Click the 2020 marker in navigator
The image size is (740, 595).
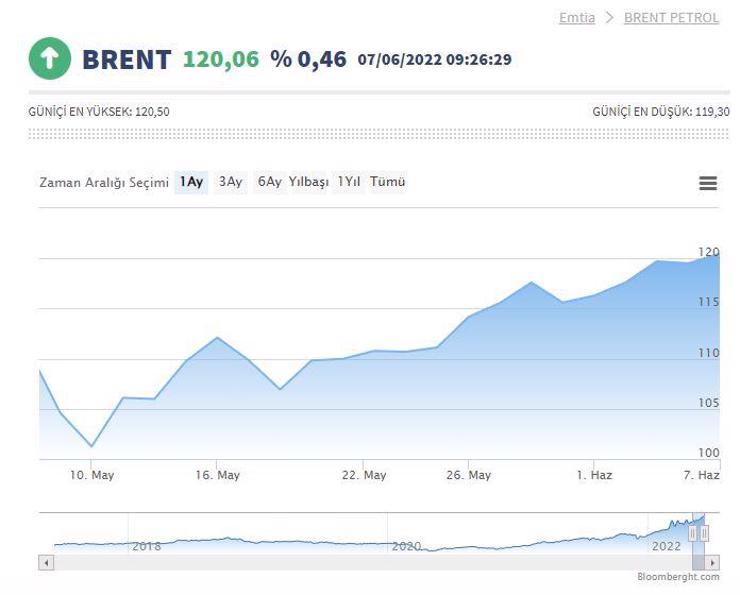(406, 546)
